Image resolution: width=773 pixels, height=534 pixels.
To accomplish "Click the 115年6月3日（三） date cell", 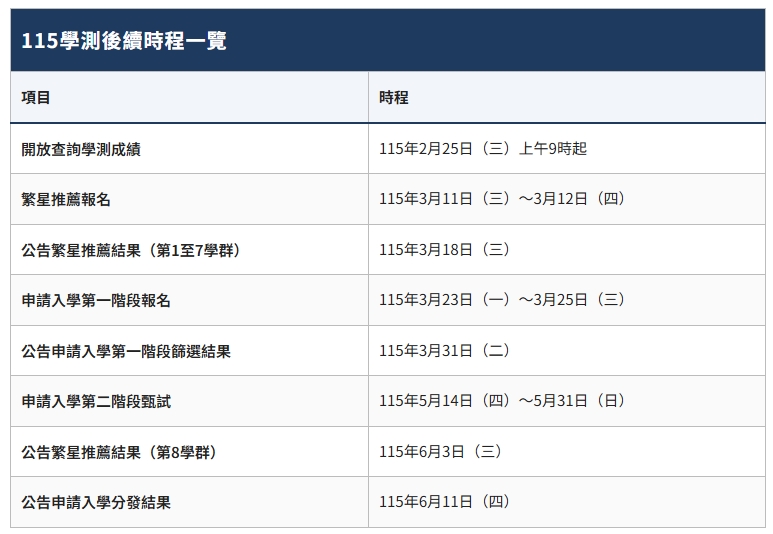I will coord(441,452).
